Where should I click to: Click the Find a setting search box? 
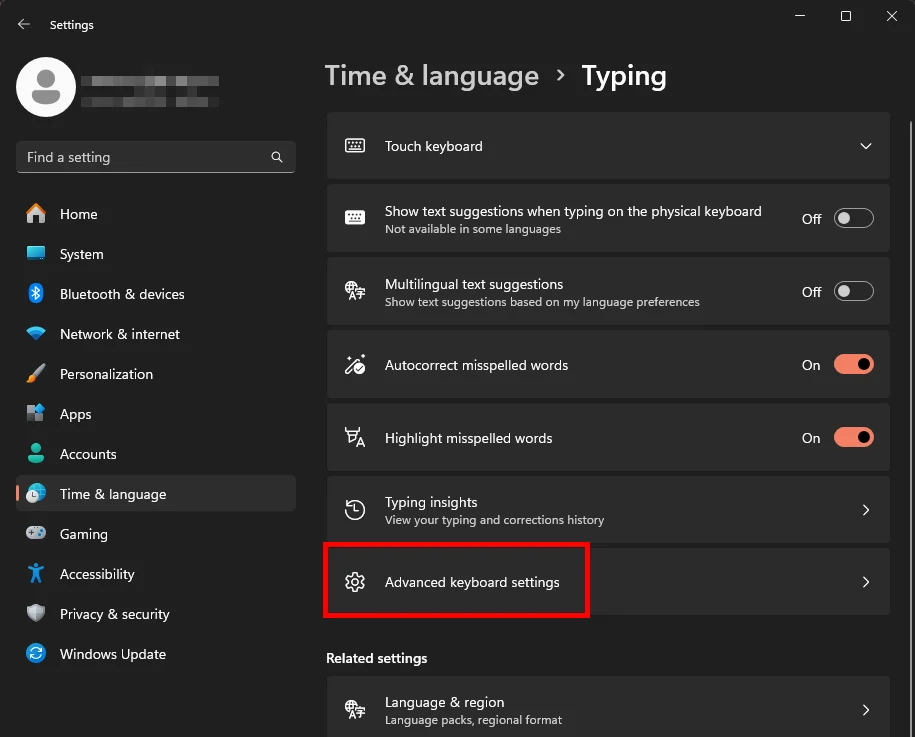tap(156, 157)
